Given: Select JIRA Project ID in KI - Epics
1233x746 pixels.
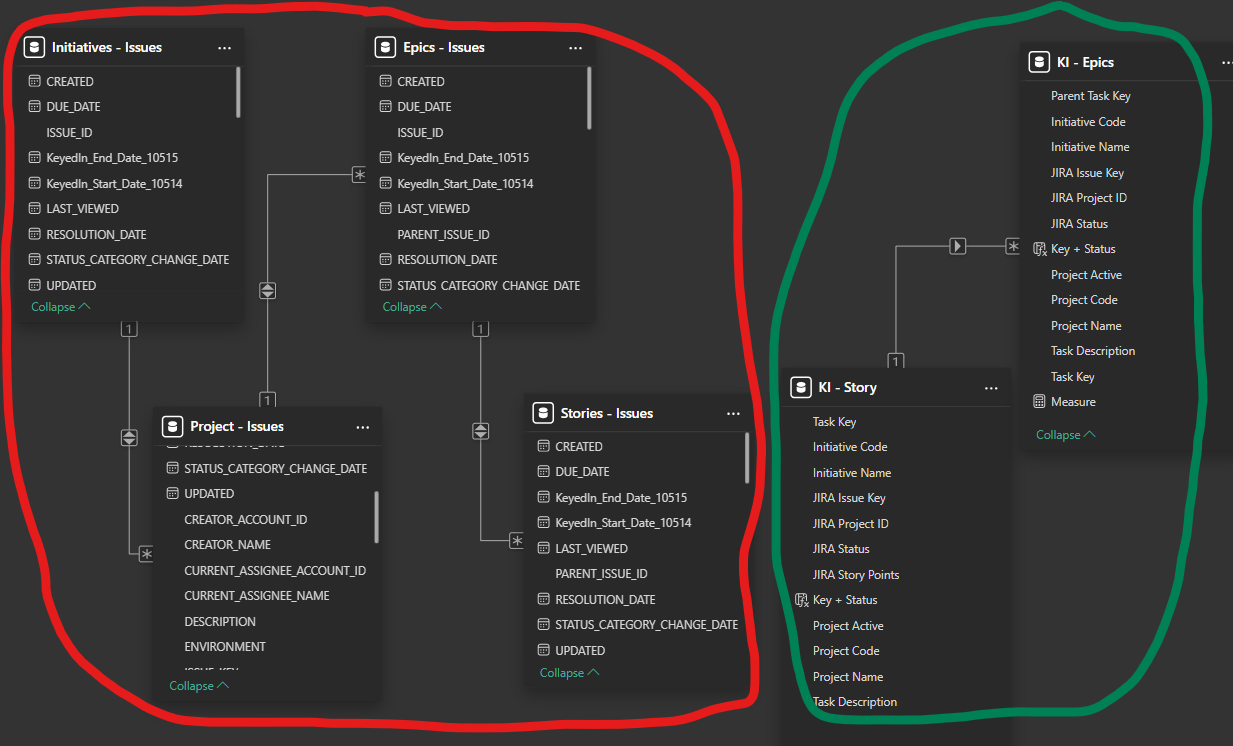Looking at the screenshot, I should point(1089,198).
